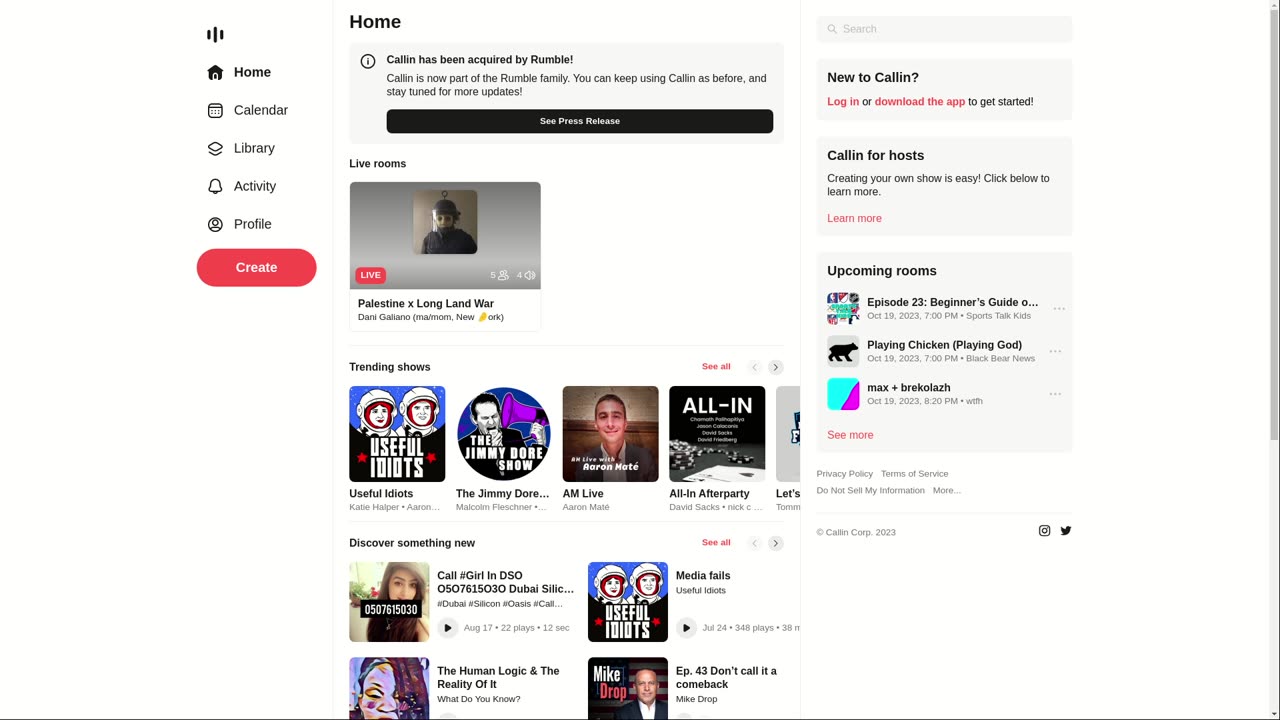Open The Human Logic & The Reality episode
The width and height of the screenshot is (1280, 720).
point(498,678)
